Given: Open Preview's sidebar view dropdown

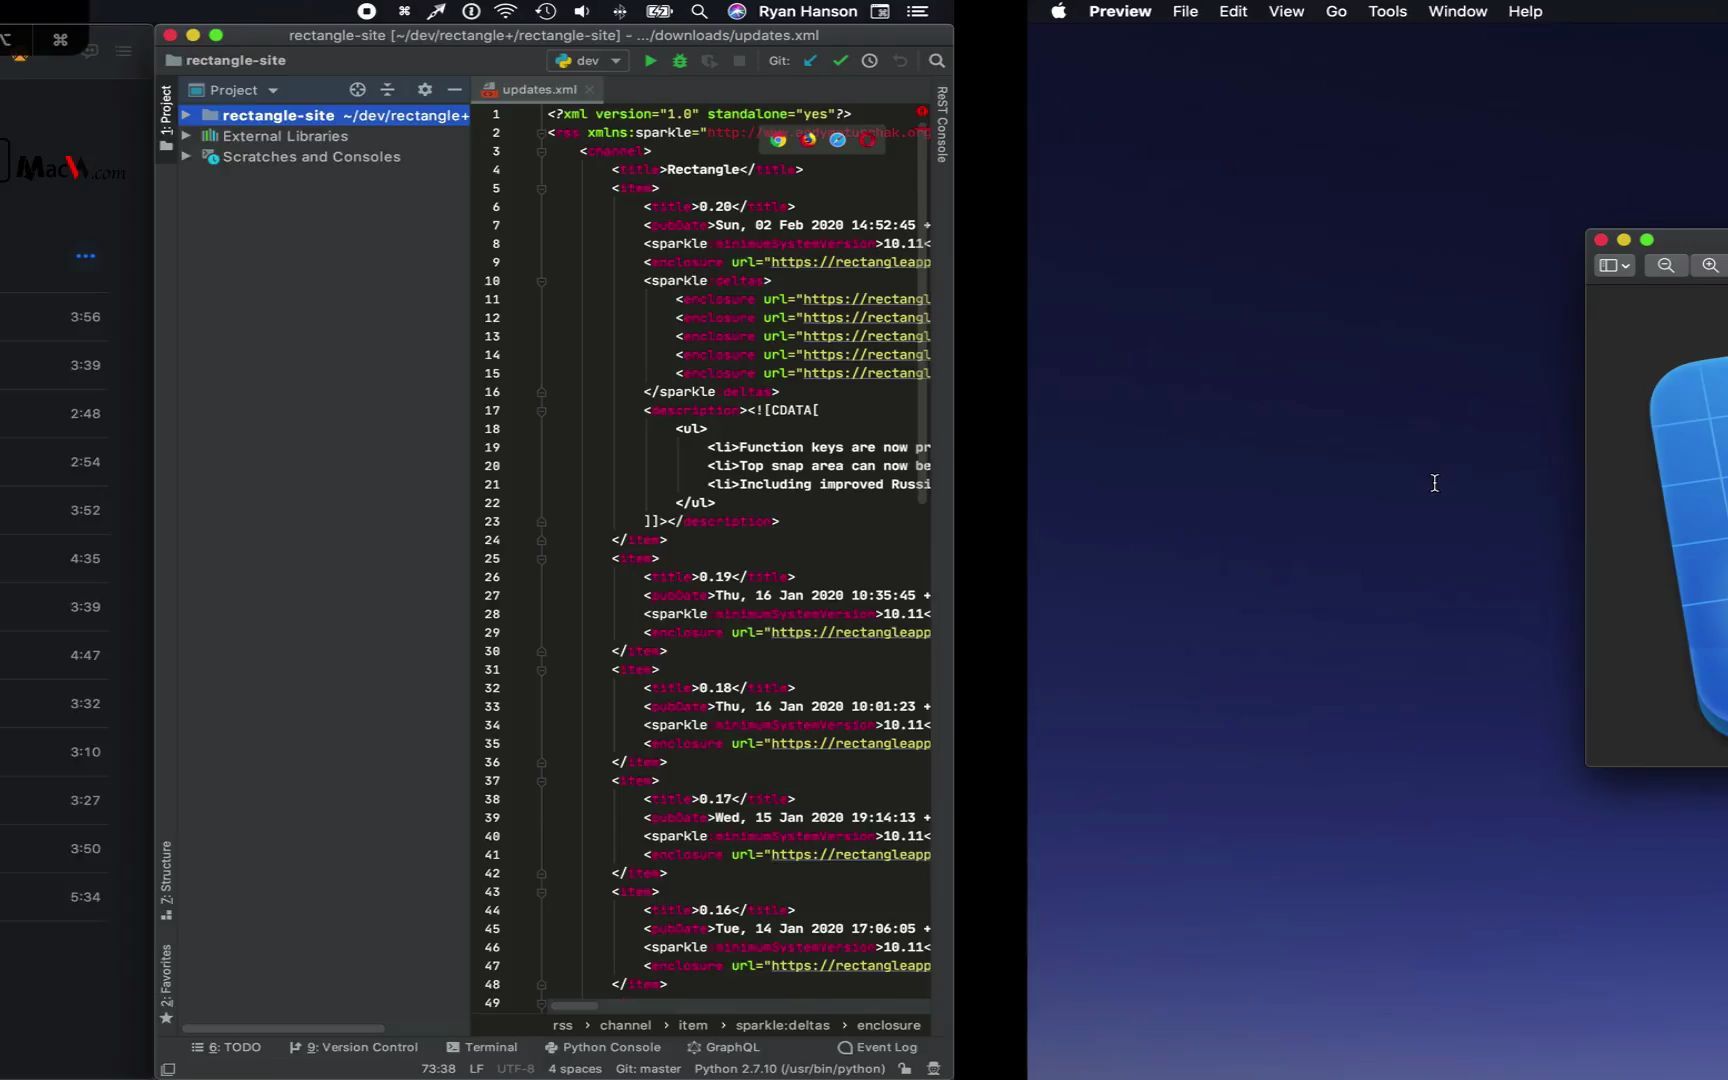Looking at the screenshot, I should click(x=1615, y=265).
